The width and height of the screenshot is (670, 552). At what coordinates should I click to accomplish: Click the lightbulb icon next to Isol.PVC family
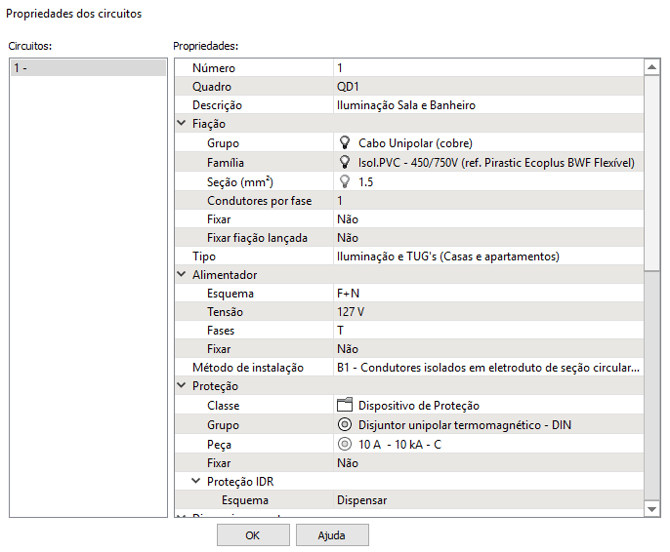[x=346, y=162]
